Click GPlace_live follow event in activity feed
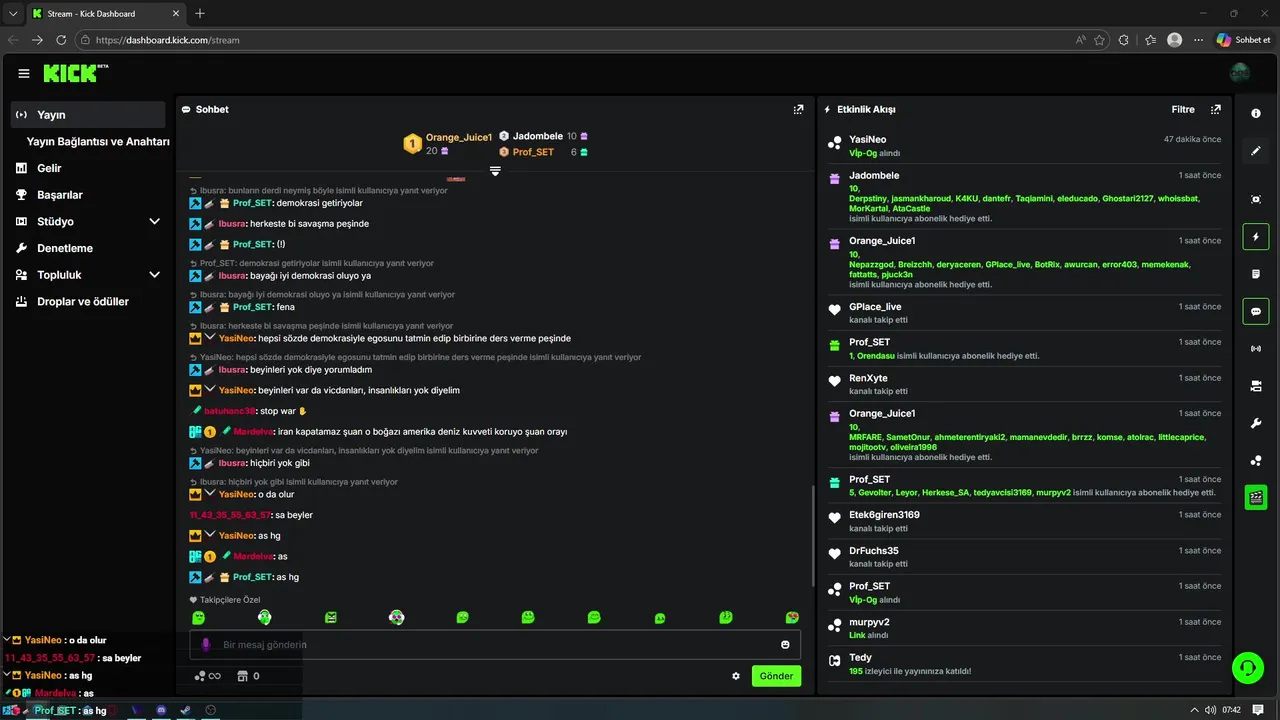 [1025, 313]
